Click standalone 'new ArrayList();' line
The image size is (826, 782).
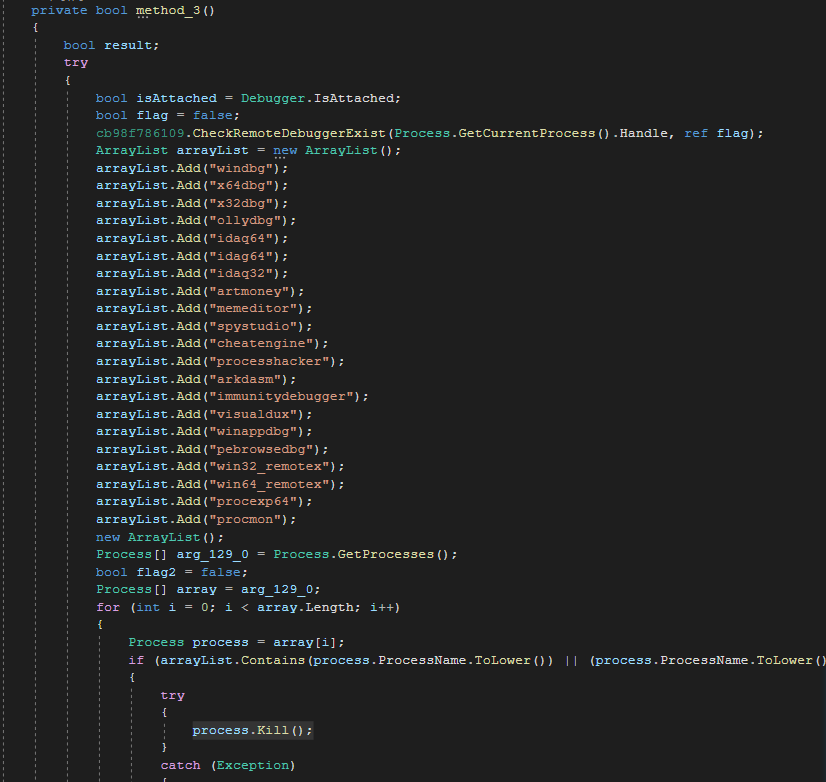coord(160,537)
